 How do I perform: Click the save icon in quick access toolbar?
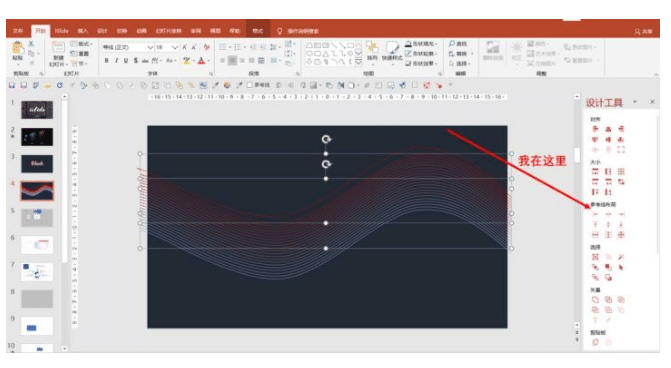point(12,86)
